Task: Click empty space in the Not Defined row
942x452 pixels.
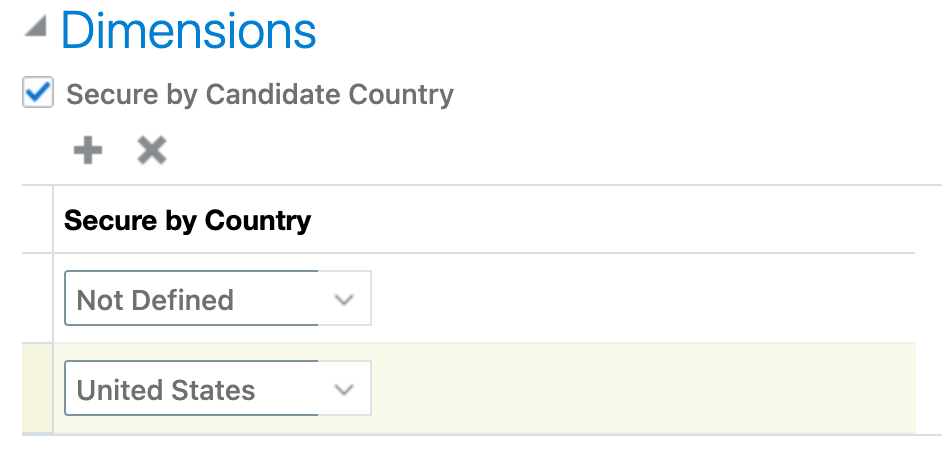Action: (640, 298)
